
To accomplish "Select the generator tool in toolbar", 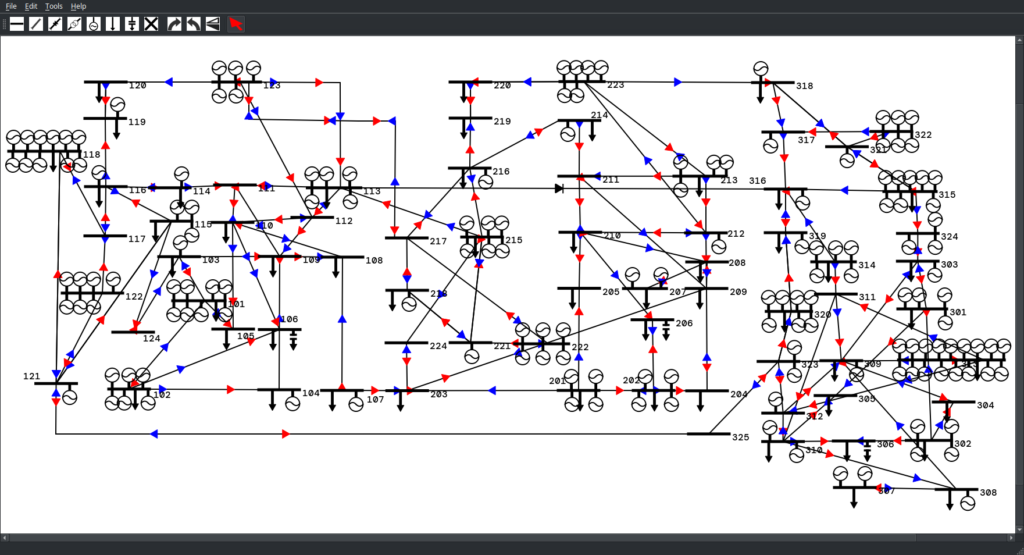I will [x=93, y=24].
